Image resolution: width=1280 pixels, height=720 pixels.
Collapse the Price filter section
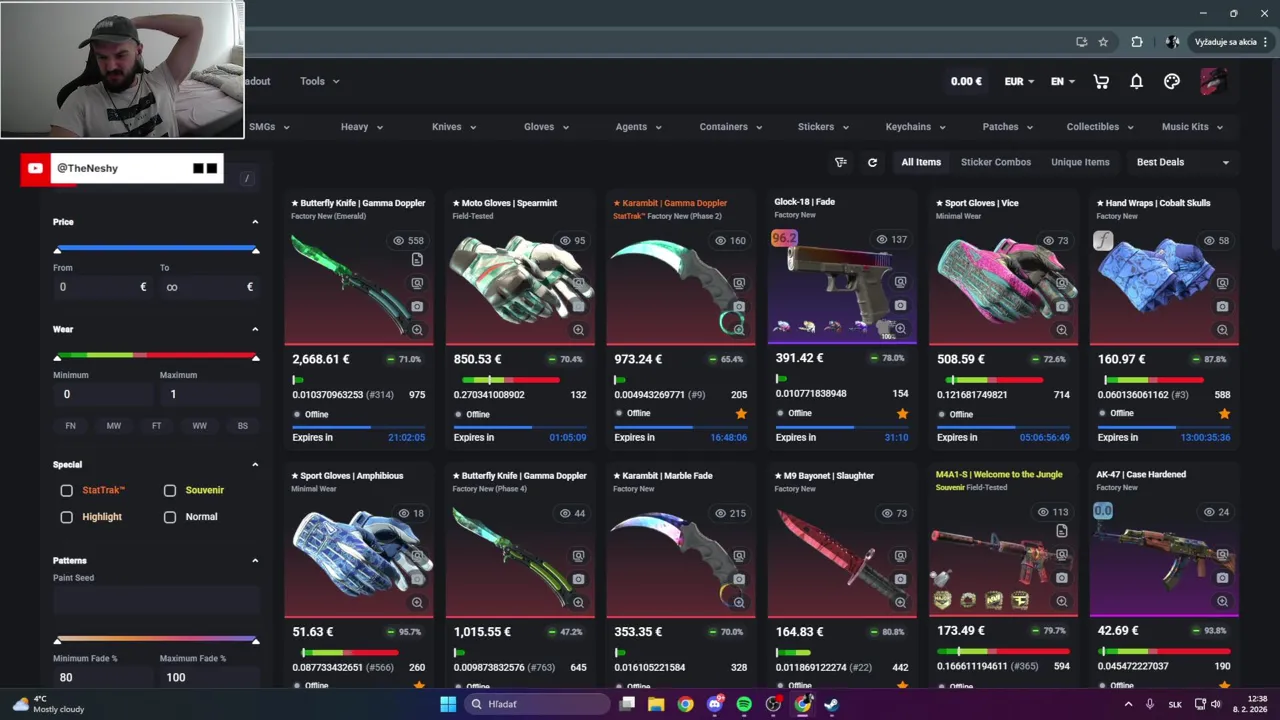255,222
